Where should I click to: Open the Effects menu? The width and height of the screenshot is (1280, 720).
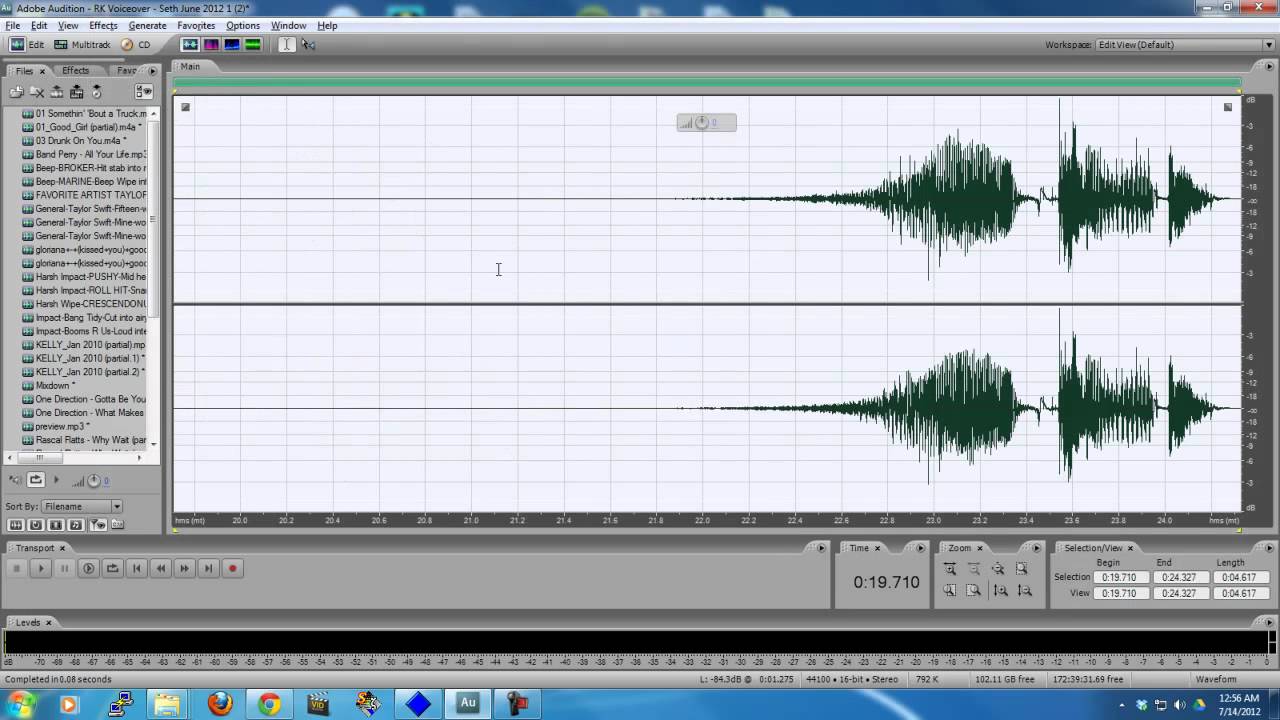[103, 25]
